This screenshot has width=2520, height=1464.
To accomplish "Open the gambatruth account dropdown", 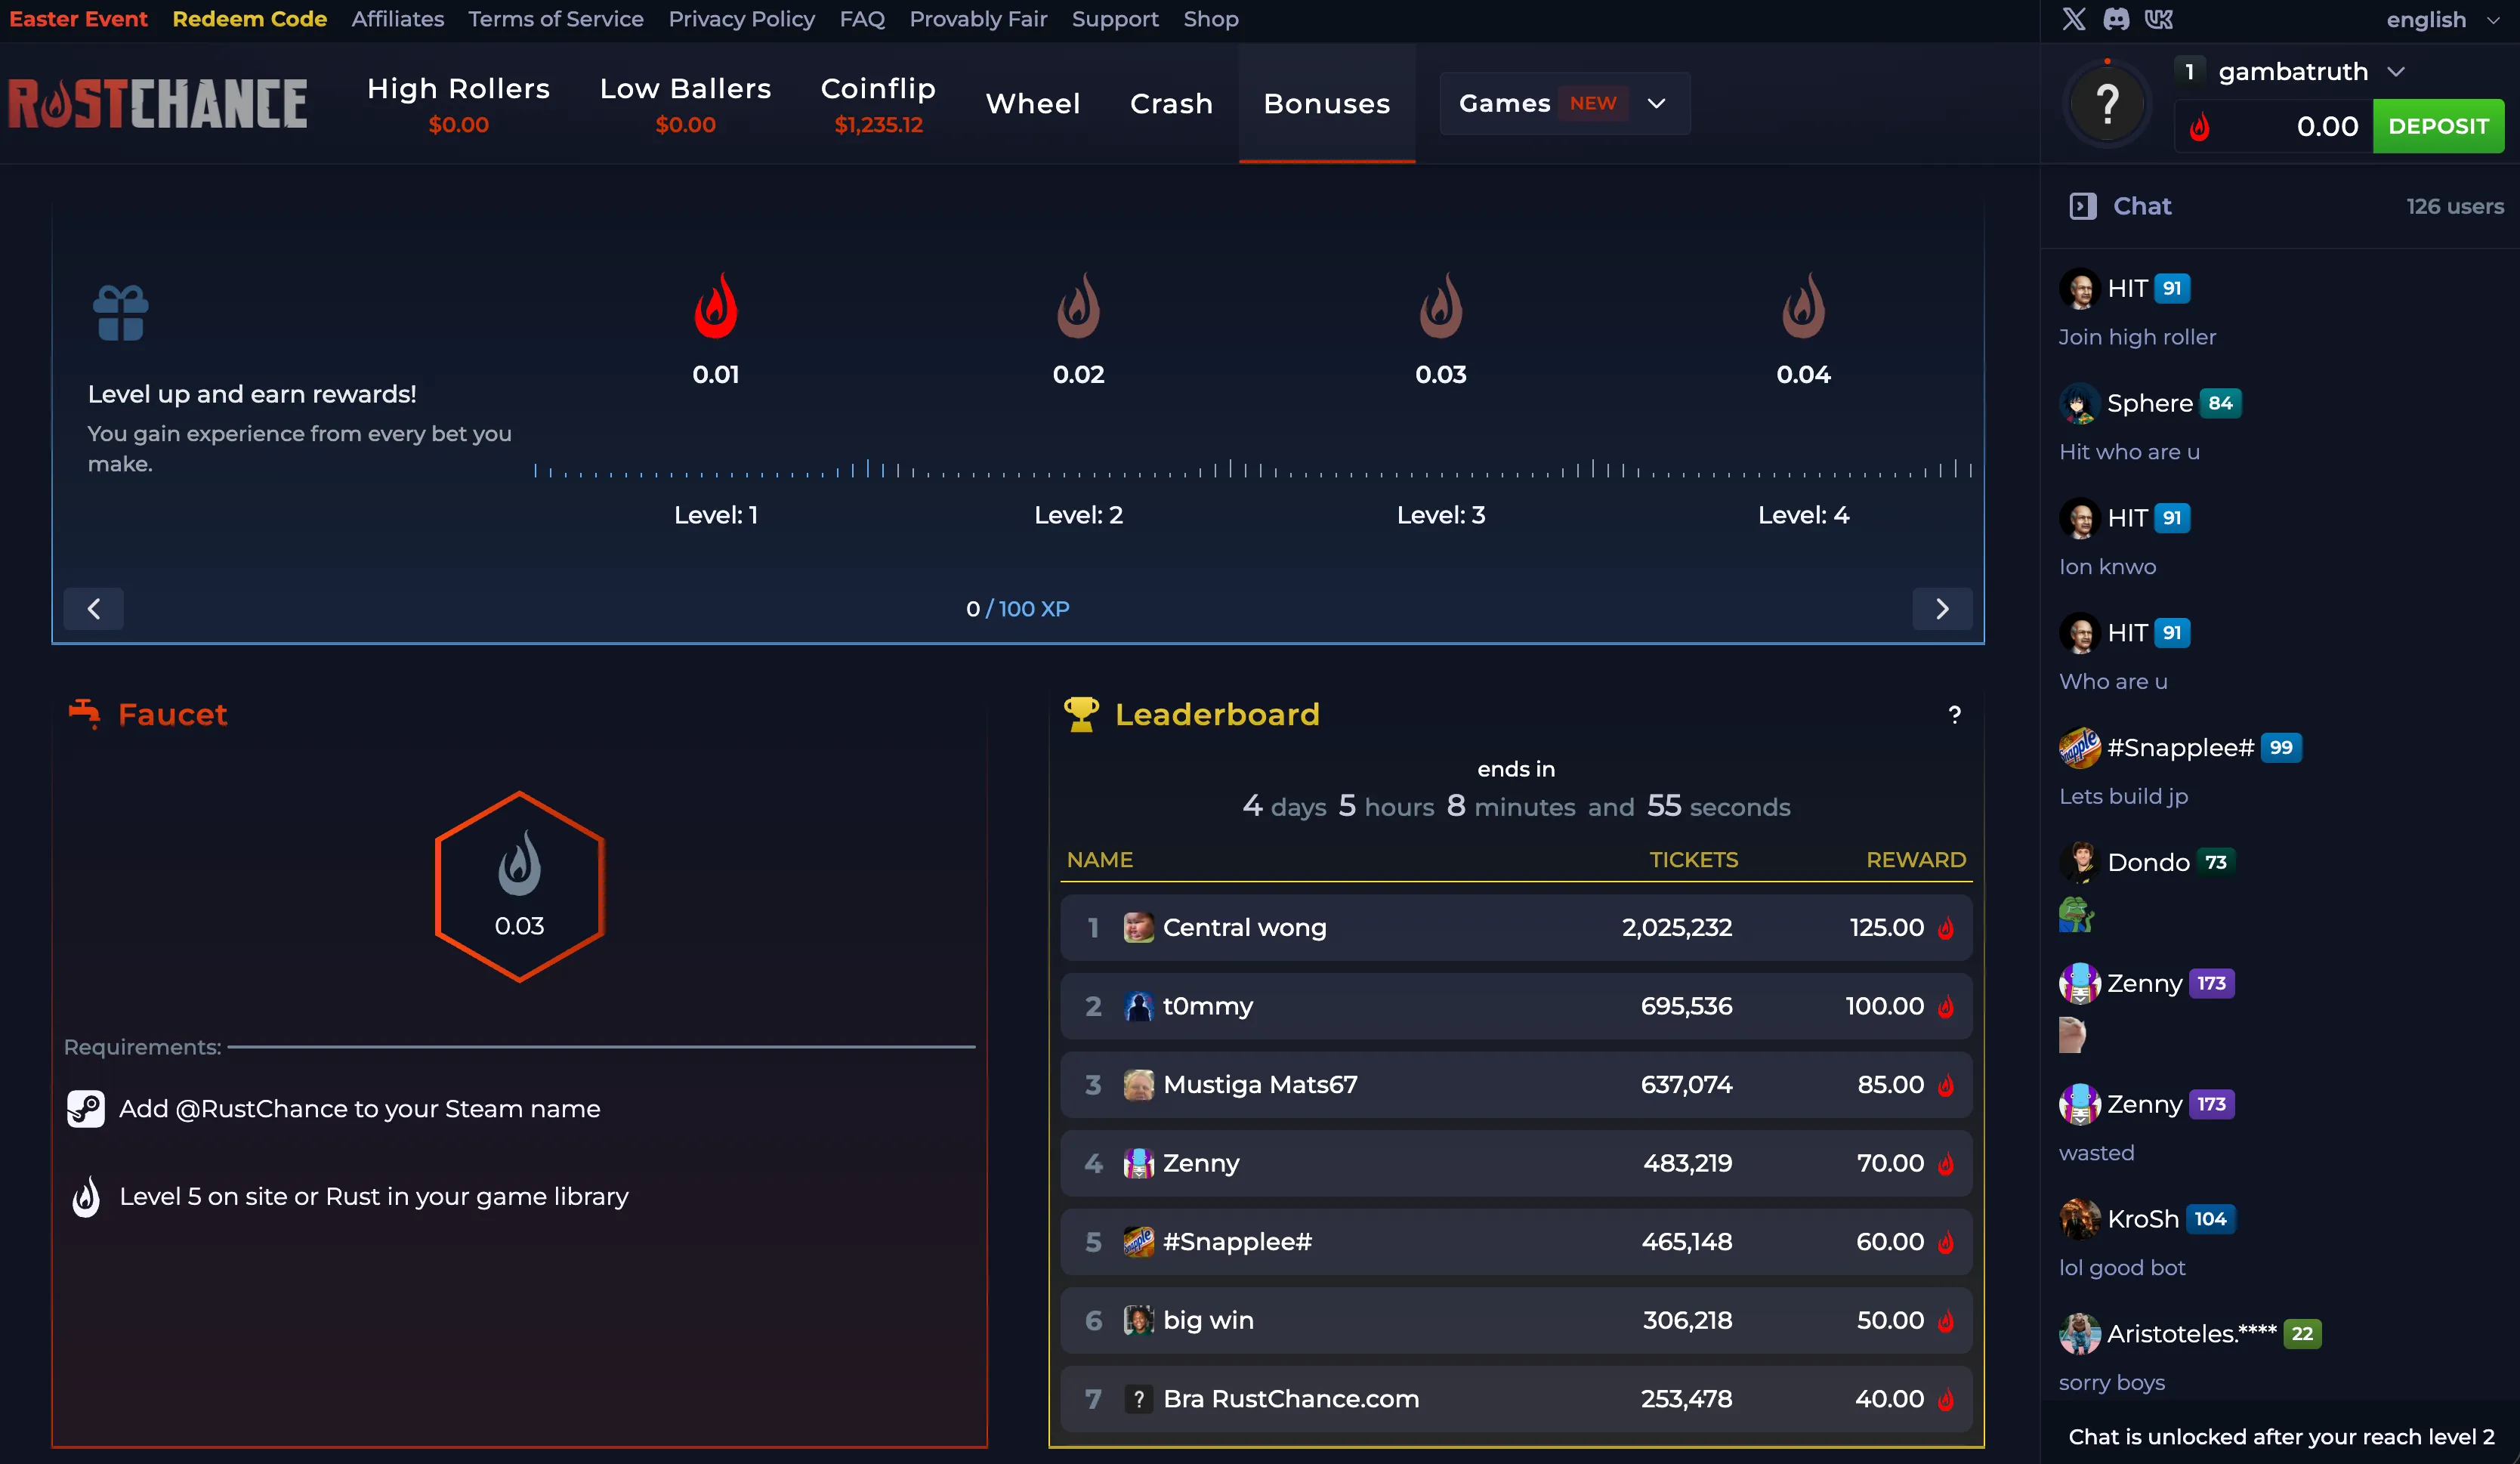I will pyautogui.click(x=2311, y=72).
